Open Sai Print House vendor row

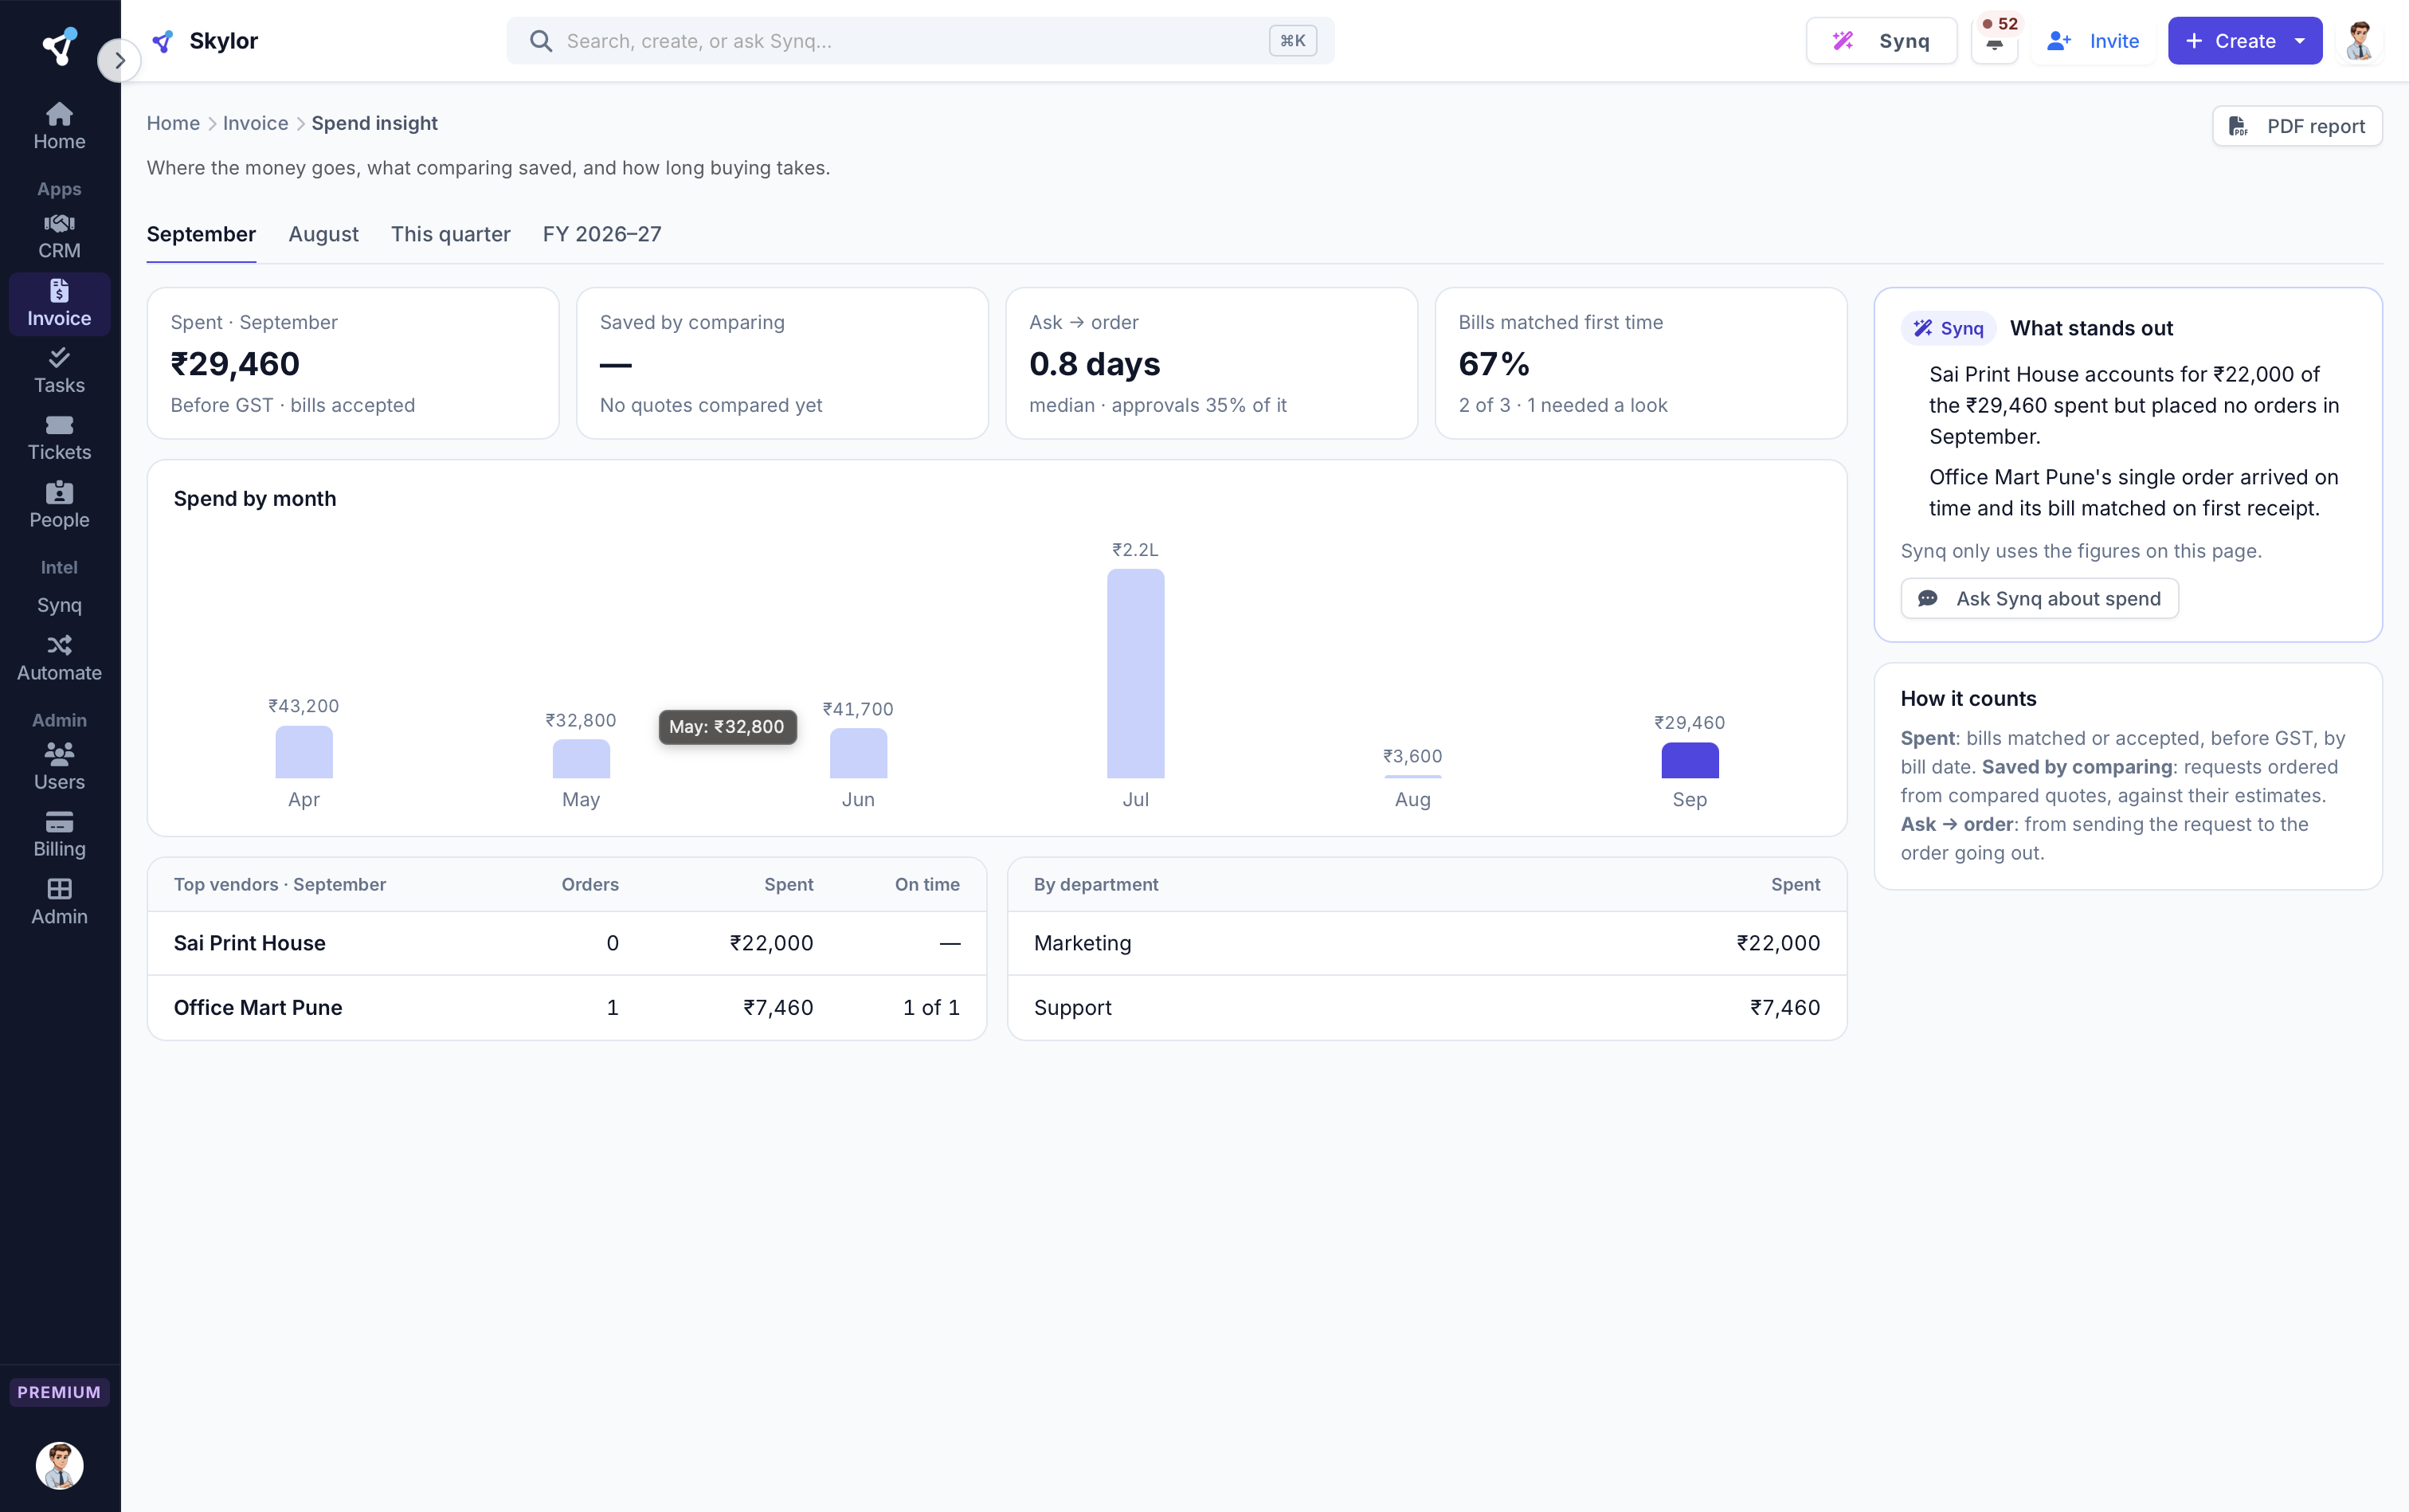tap(567, 943)
